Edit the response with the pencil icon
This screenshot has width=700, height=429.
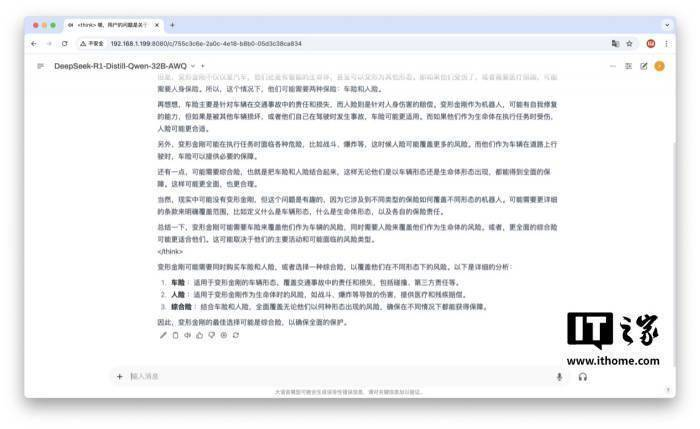coord(163,335)
